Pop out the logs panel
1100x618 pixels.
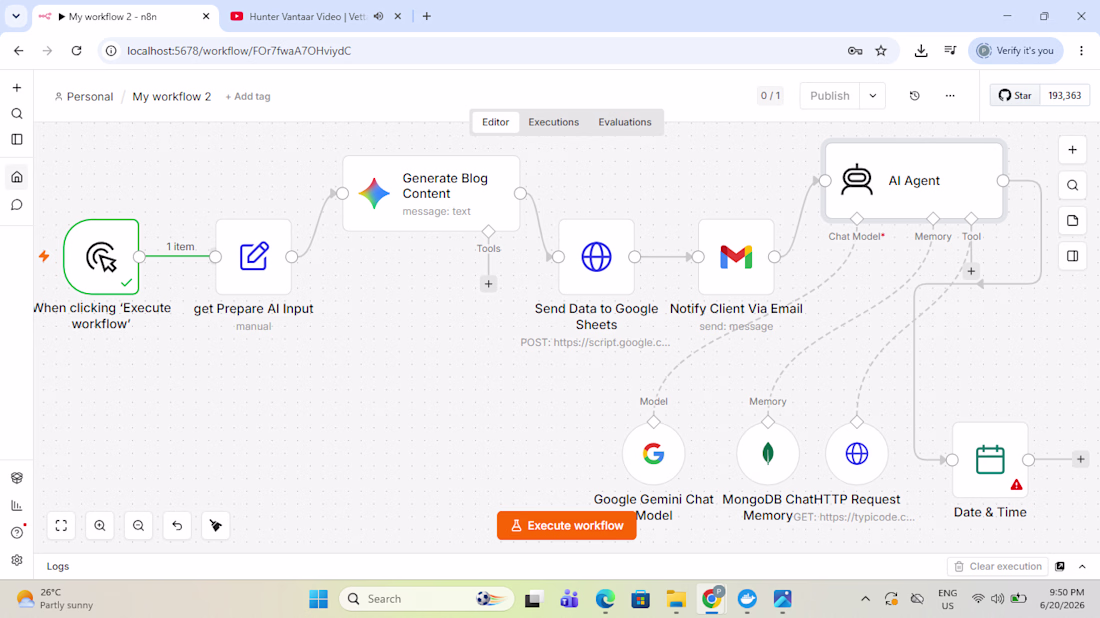[x=1060, y=566]
